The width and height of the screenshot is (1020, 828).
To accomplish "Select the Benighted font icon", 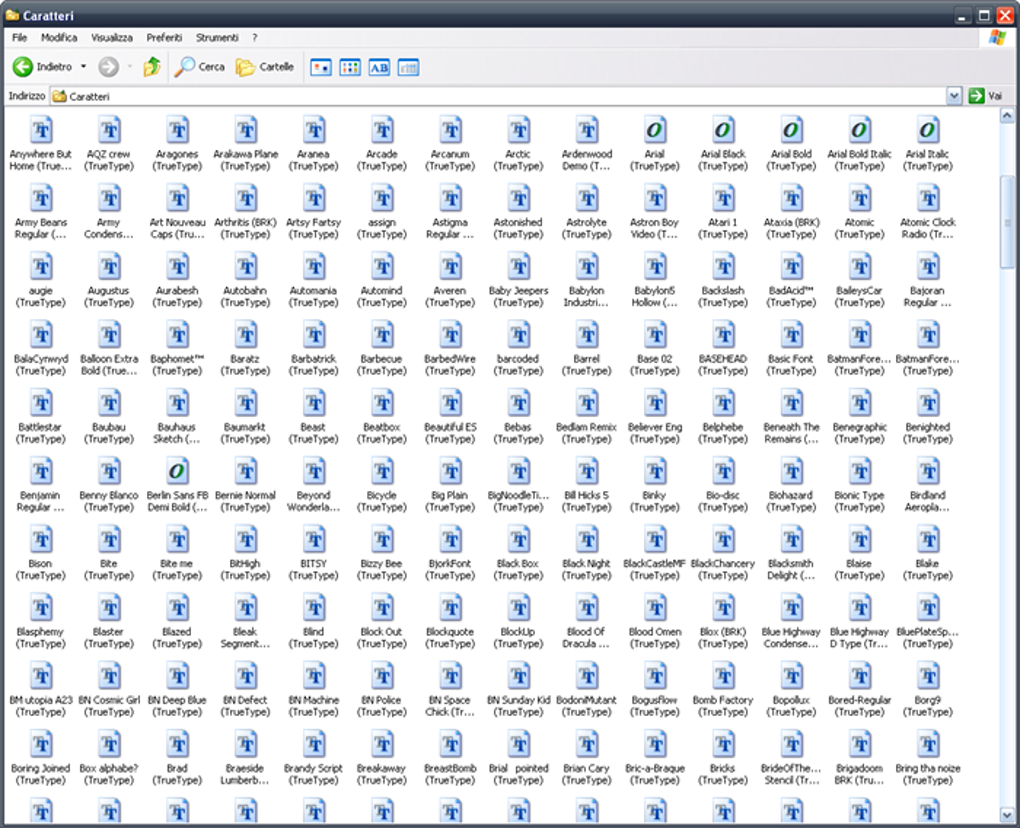I will click(928, 403).
